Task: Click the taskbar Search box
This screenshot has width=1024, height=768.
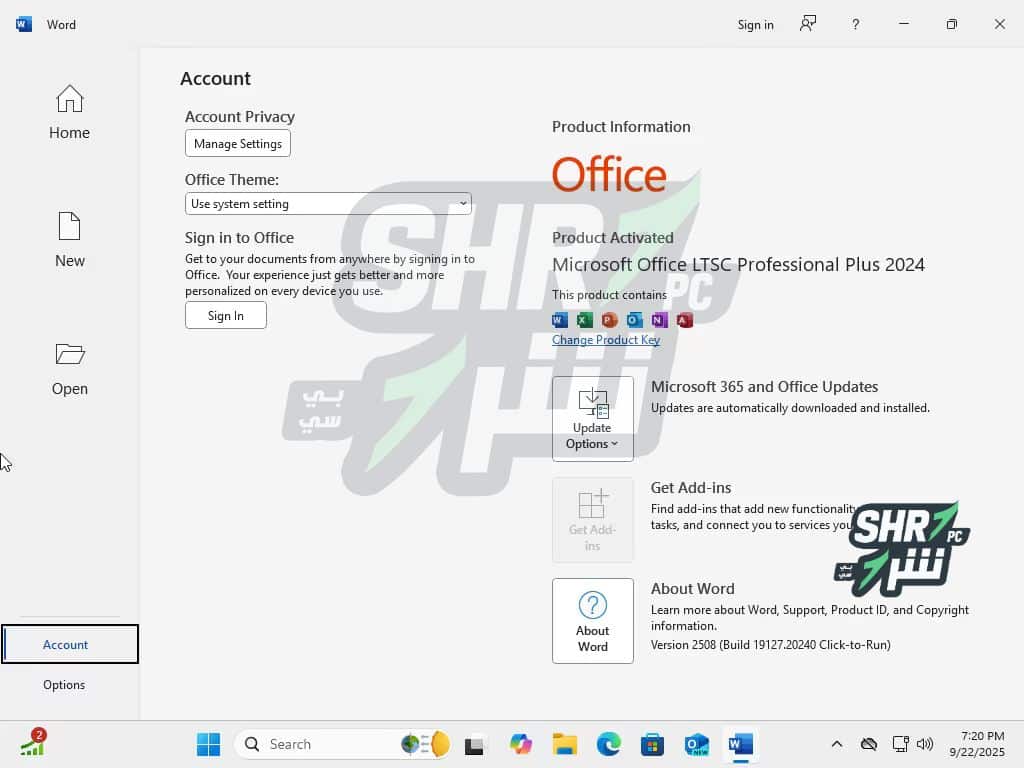Action: click(x=320, y=744)
